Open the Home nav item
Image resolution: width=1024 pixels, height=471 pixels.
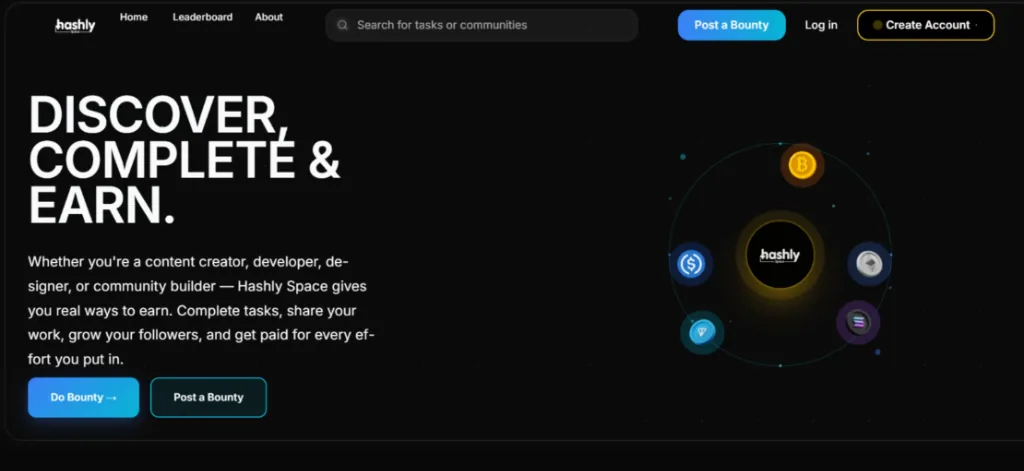click(x=134, y=17)
